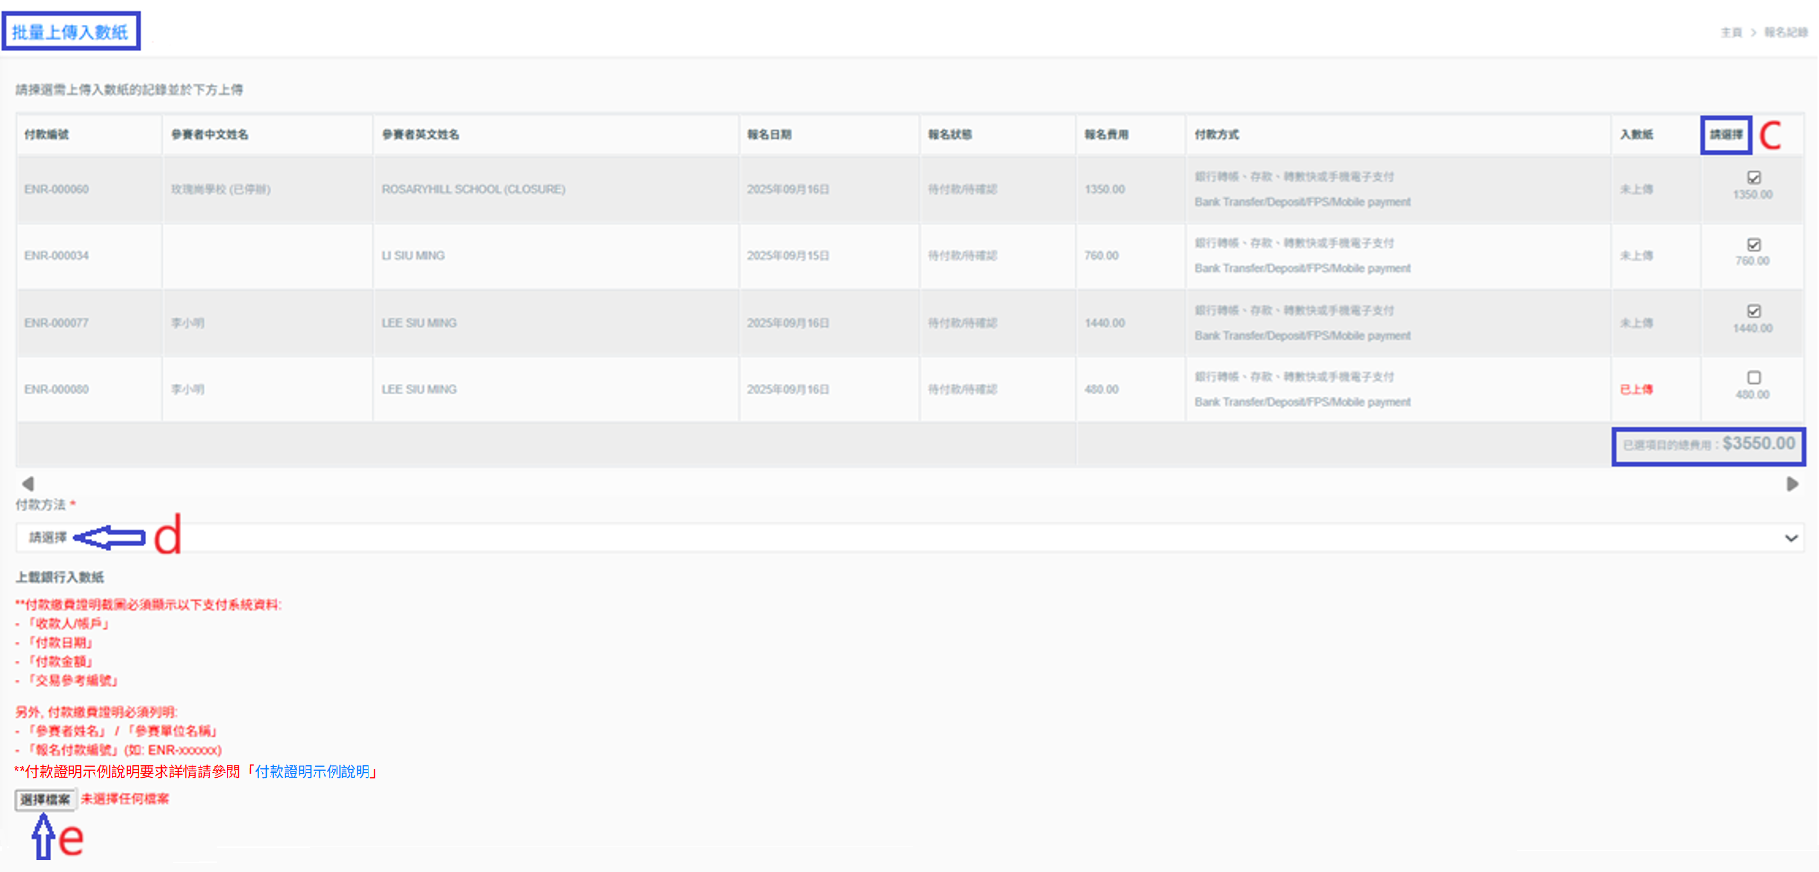
Task: Go to 主頁 in the breadcrumb
Action: point(1731,33)
